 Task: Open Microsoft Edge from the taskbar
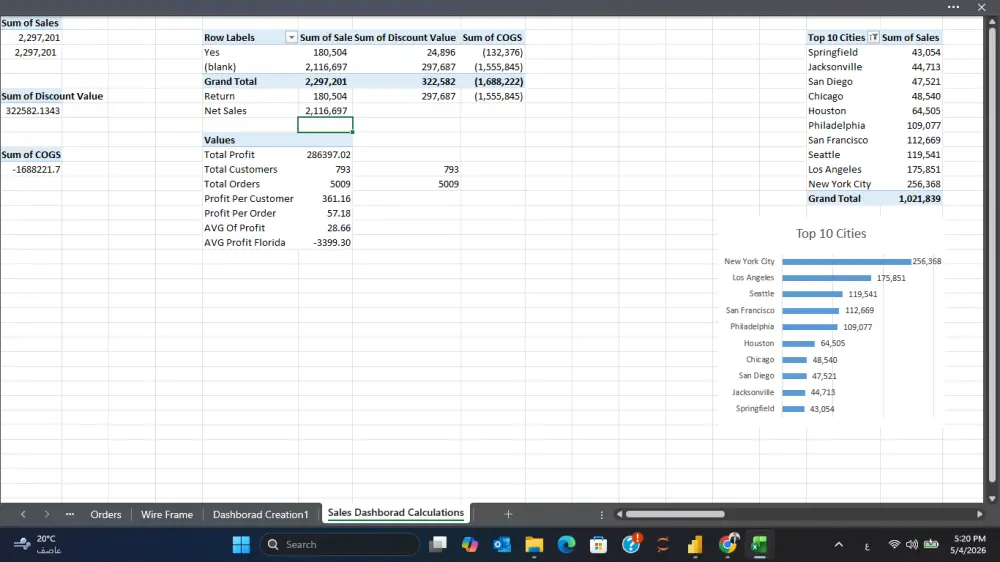coord(566,545)
